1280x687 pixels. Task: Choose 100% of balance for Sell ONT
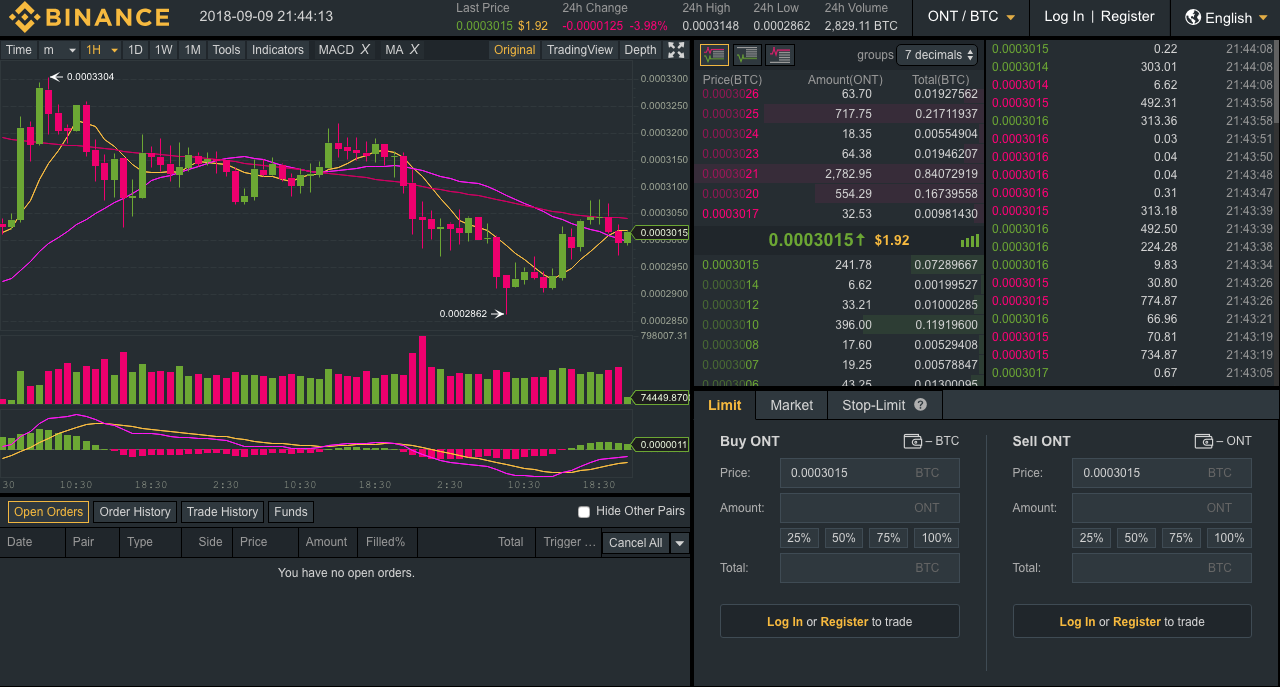coord(1229,538)
